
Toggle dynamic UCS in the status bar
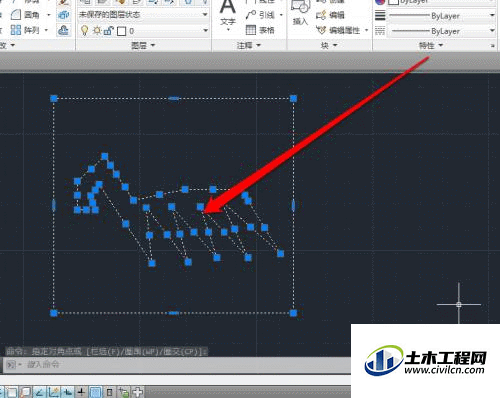click(54, 392)
